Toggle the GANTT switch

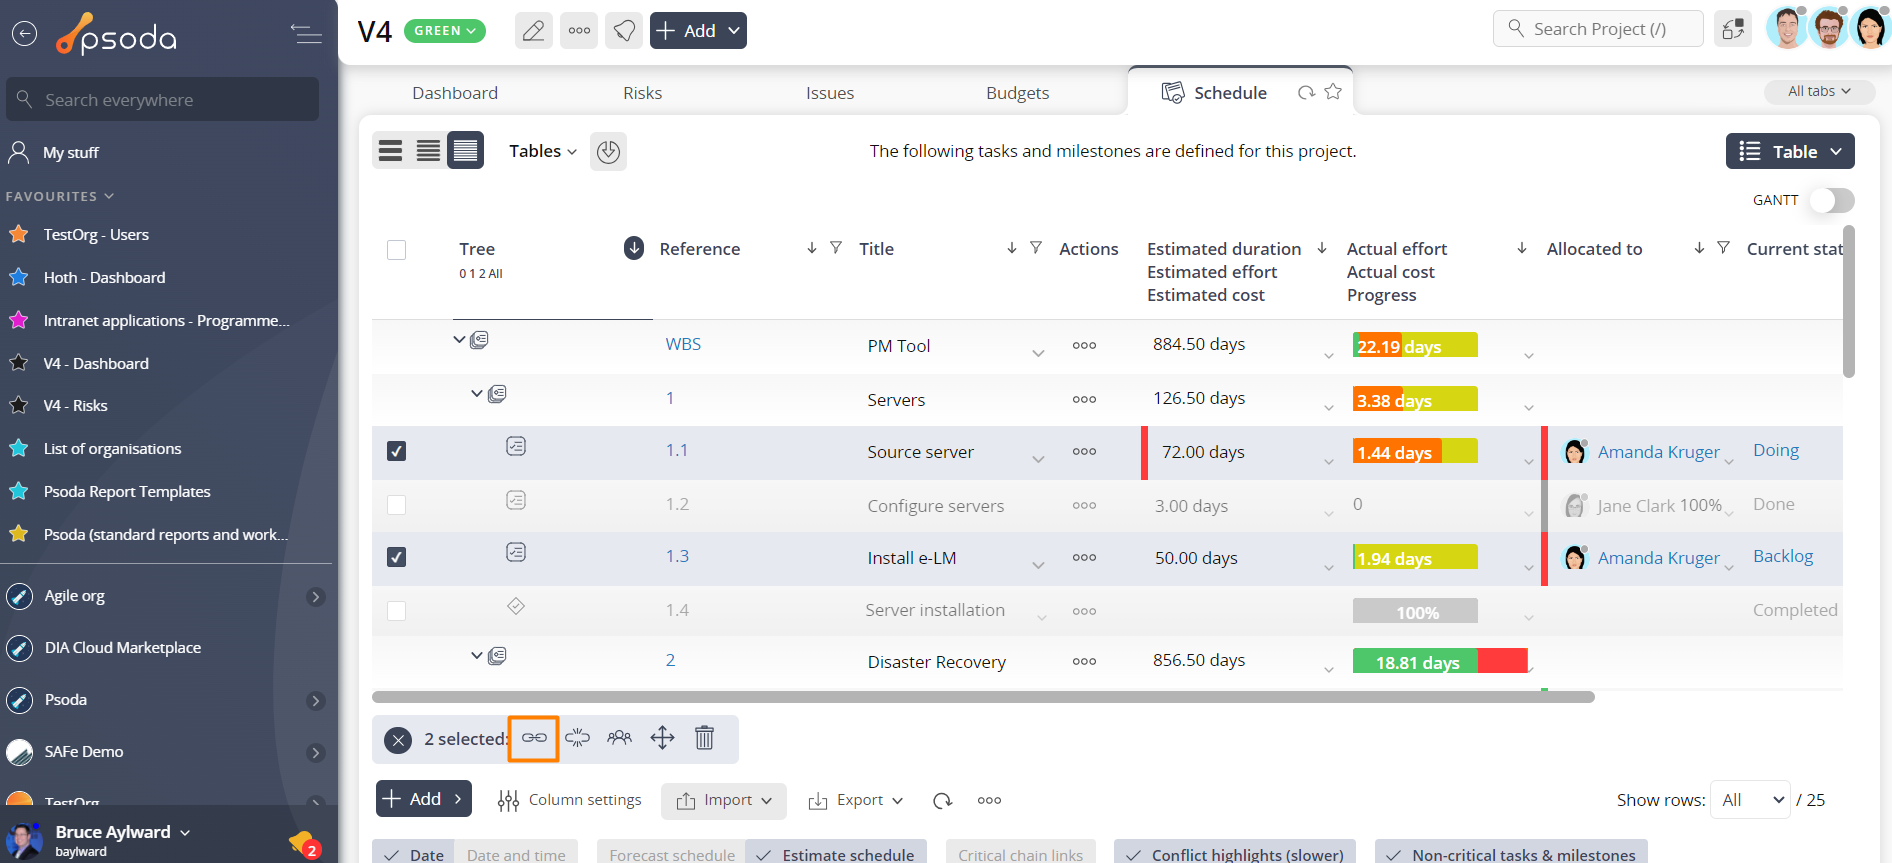click(x=1832, y=200)
